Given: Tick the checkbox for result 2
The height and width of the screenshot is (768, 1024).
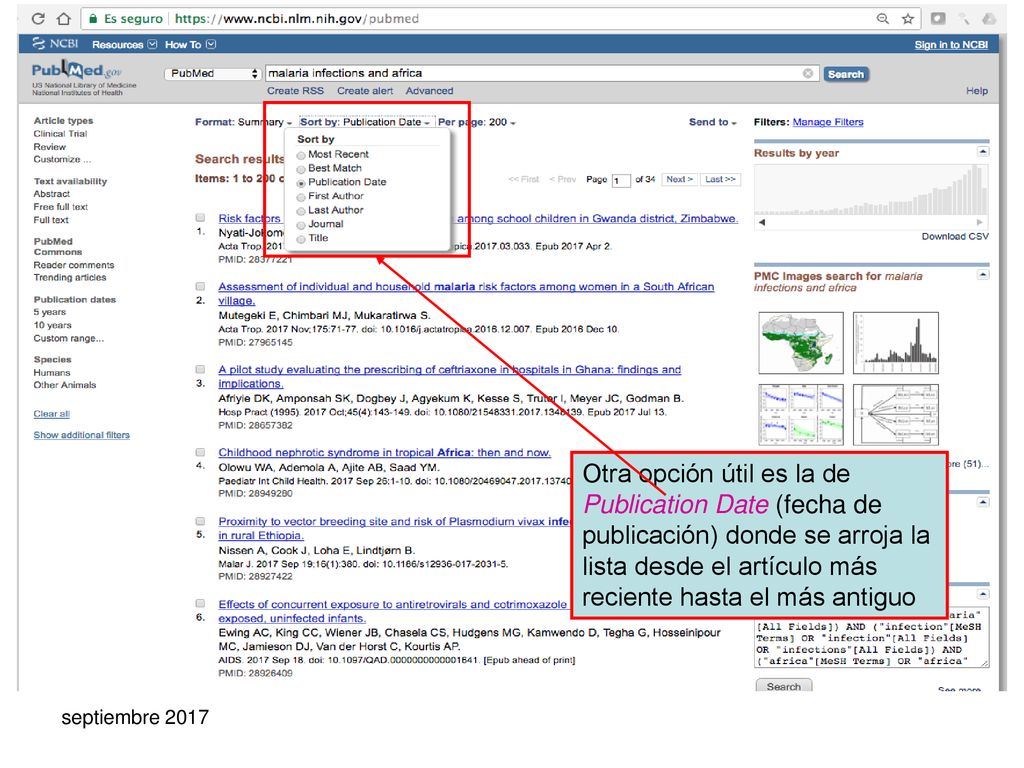Looking at the screenshot, I should tap(200, 286).
